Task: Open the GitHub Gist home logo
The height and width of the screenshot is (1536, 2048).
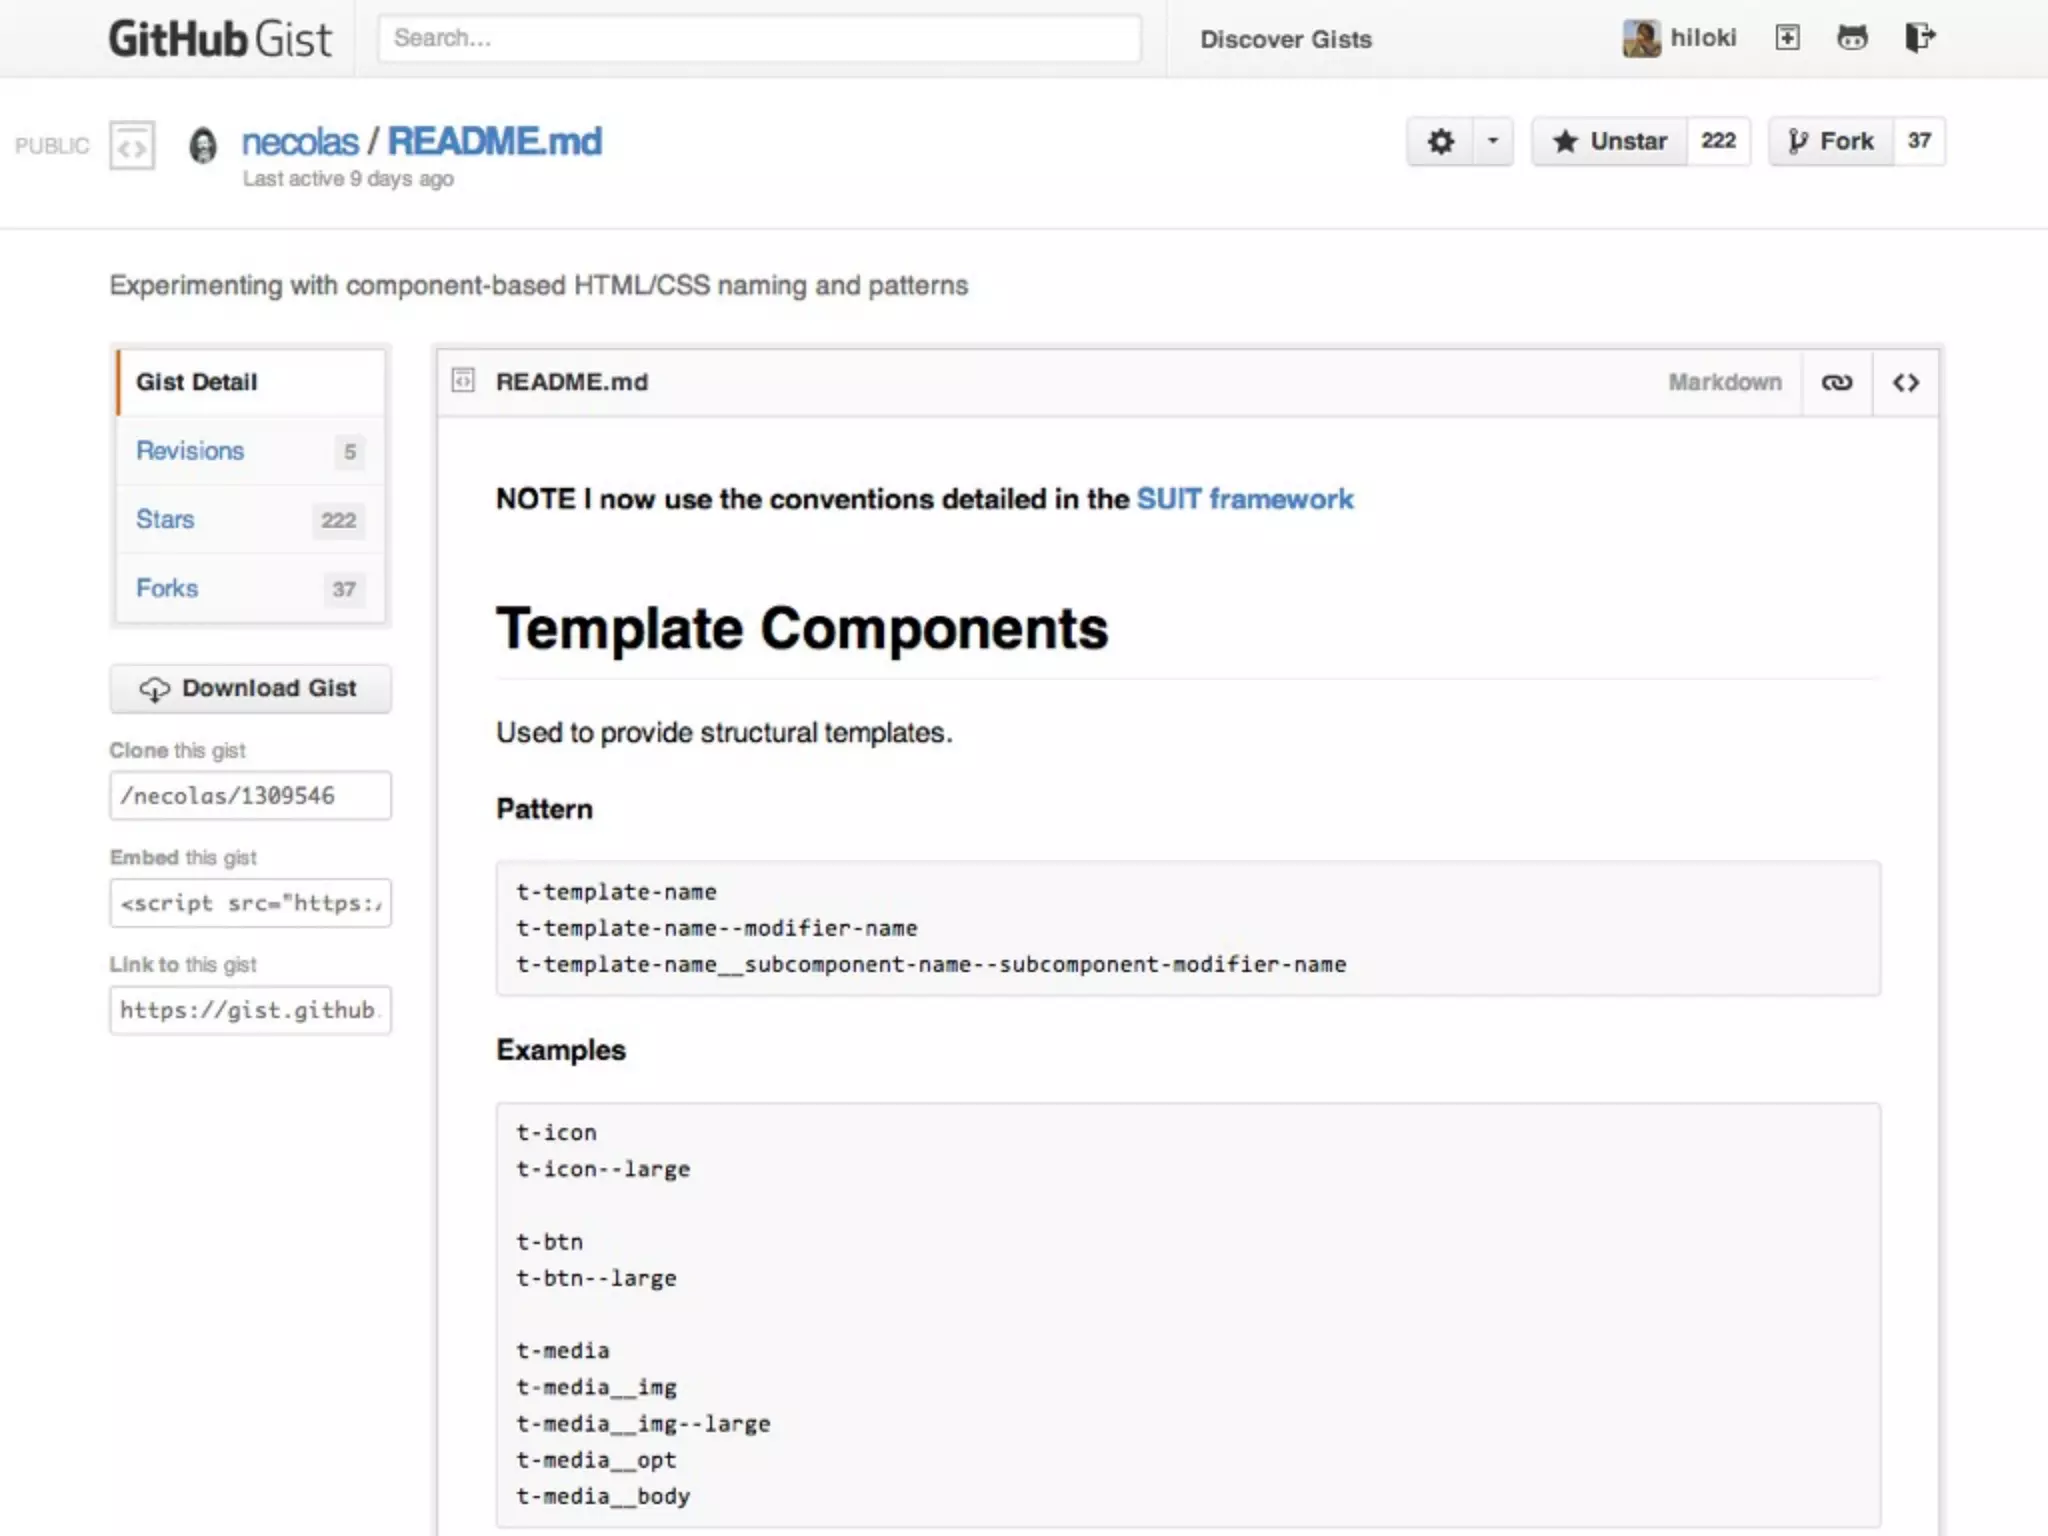Action: pyautogui.click(x=220, y=39)
